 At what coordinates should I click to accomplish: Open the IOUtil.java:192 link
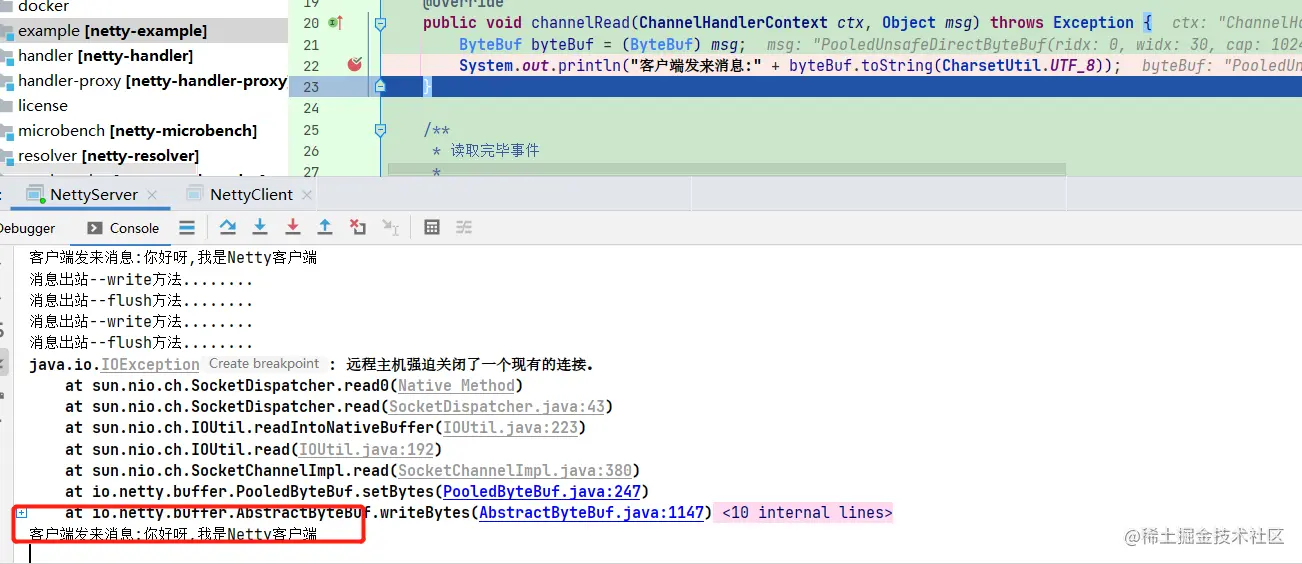[367, 449]
